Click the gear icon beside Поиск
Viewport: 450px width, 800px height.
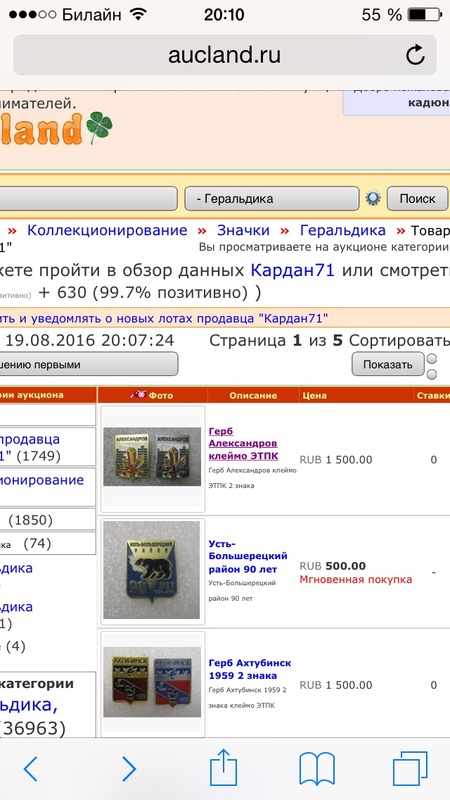373,198
